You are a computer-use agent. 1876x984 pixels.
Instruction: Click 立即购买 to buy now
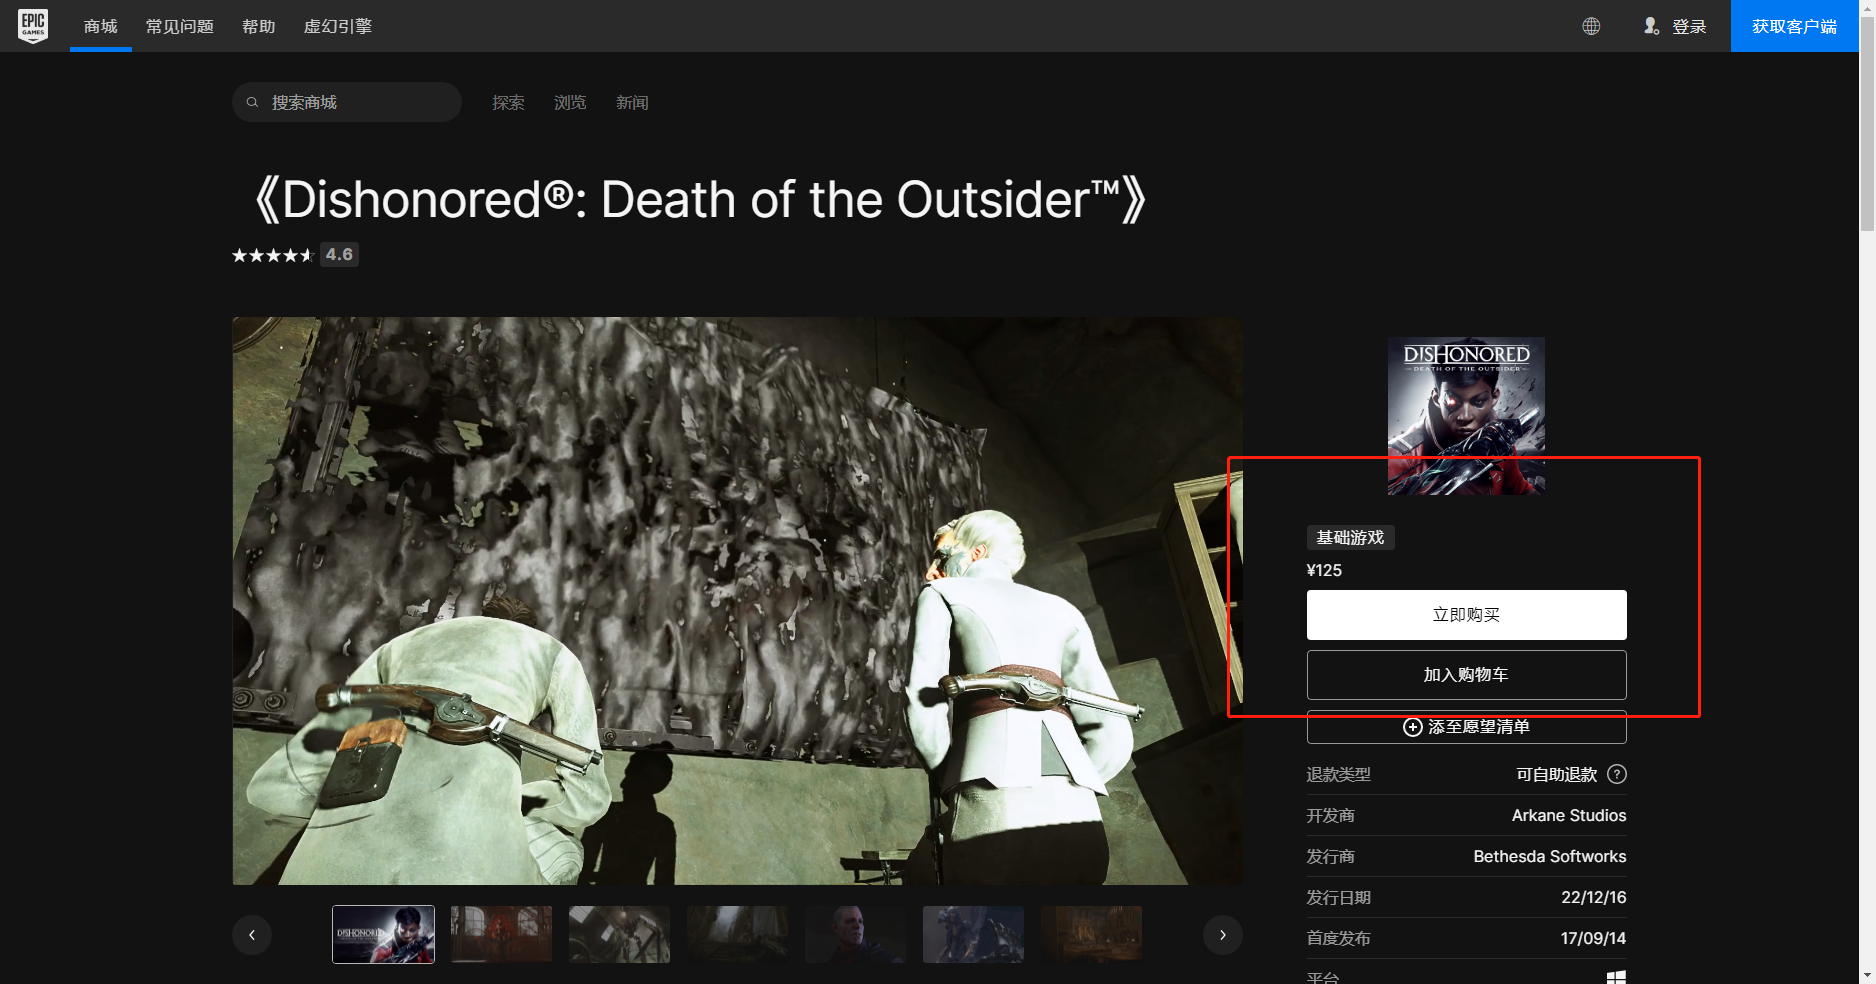click(1466, 615)
